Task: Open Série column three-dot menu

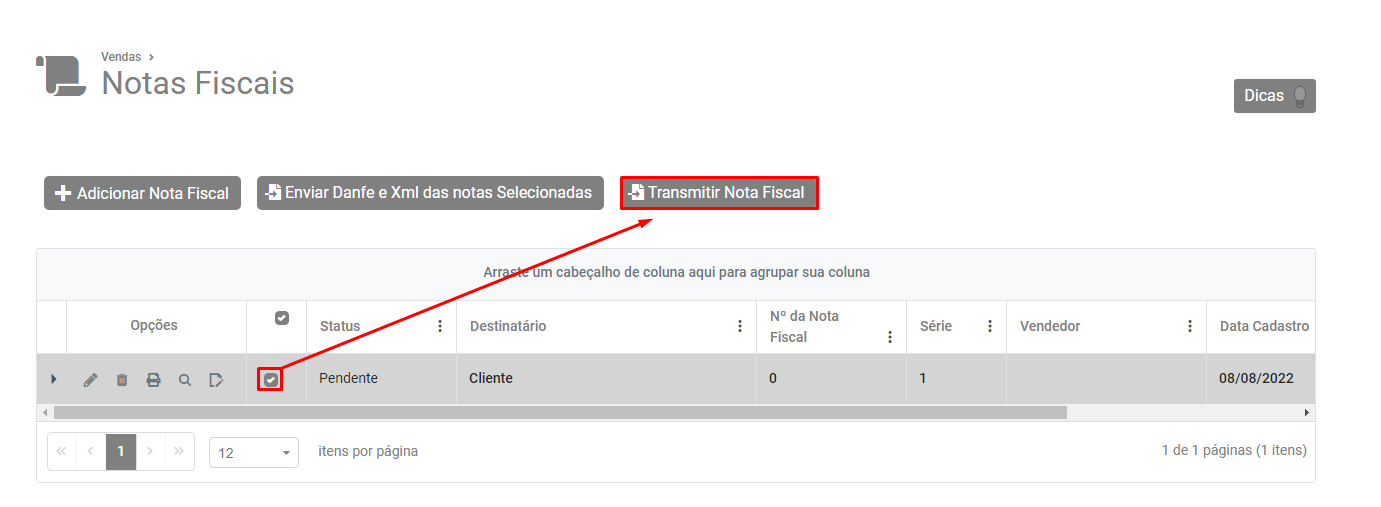Action: [990, 326]
